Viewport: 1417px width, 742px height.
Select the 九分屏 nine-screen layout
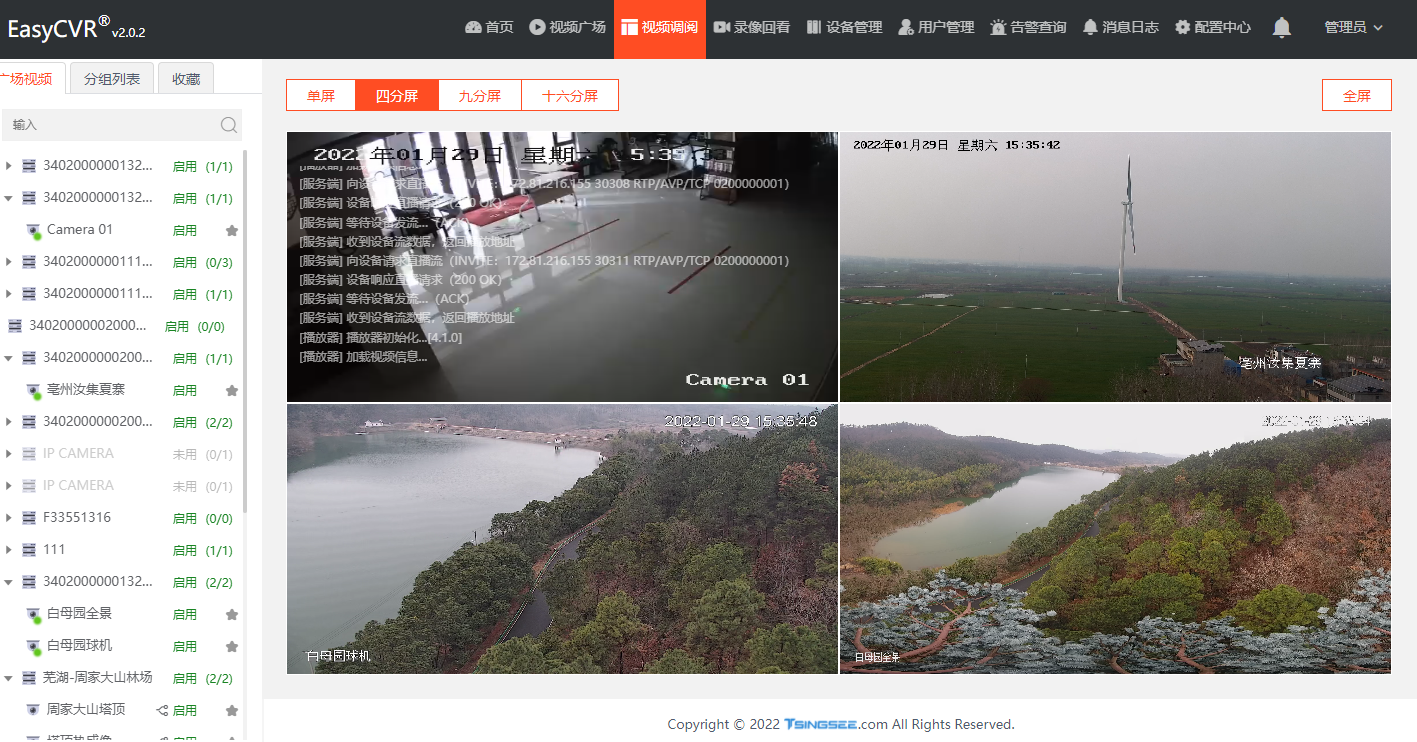point(480,96)
